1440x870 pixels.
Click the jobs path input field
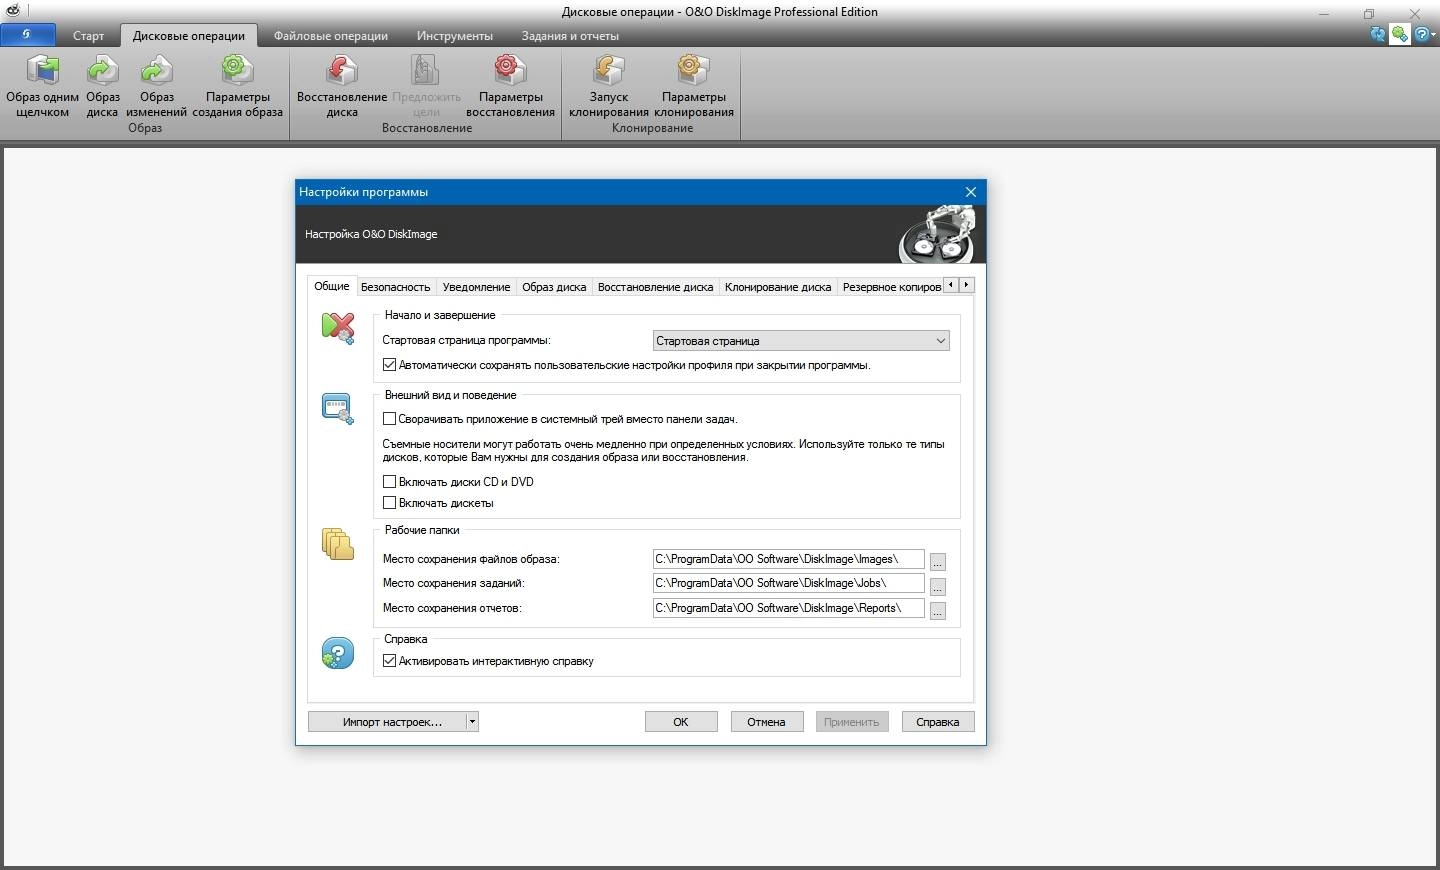788,583
